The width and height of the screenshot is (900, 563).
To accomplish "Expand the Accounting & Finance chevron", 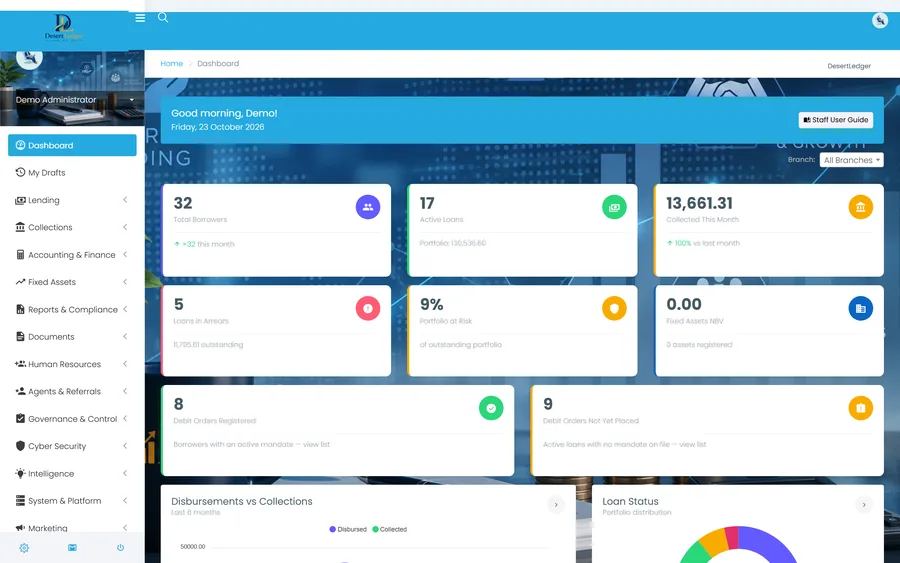I will [x=125, y=255].
